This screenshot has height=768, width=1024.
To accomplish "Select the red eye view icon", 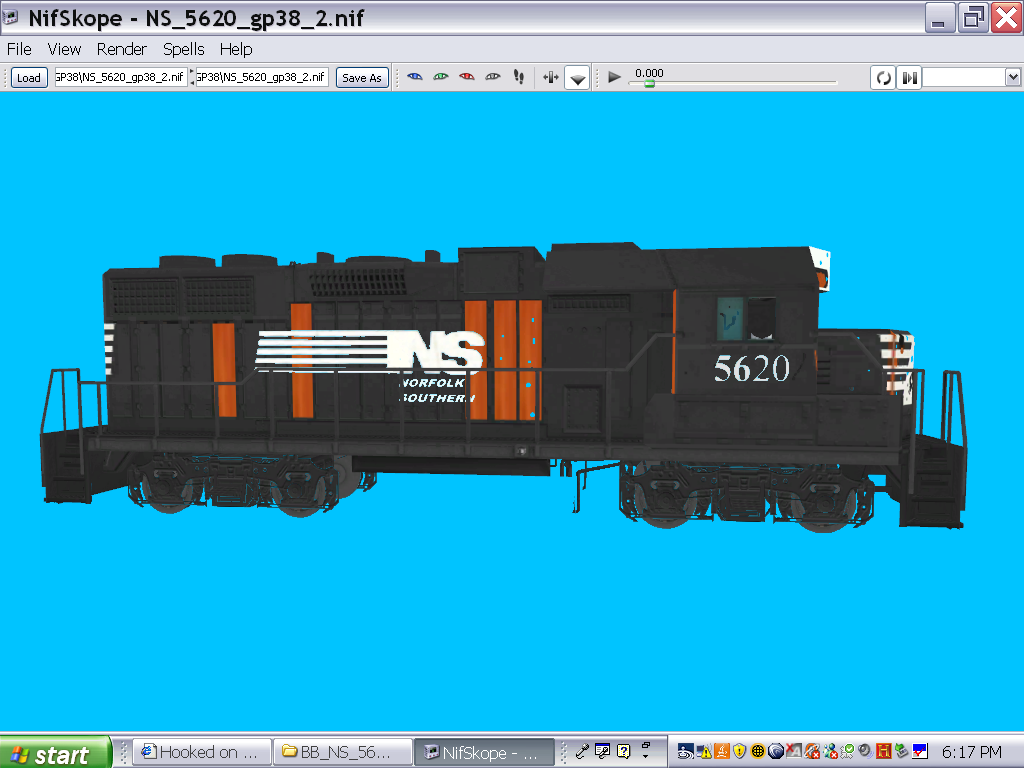I will [x=466, y=77].
